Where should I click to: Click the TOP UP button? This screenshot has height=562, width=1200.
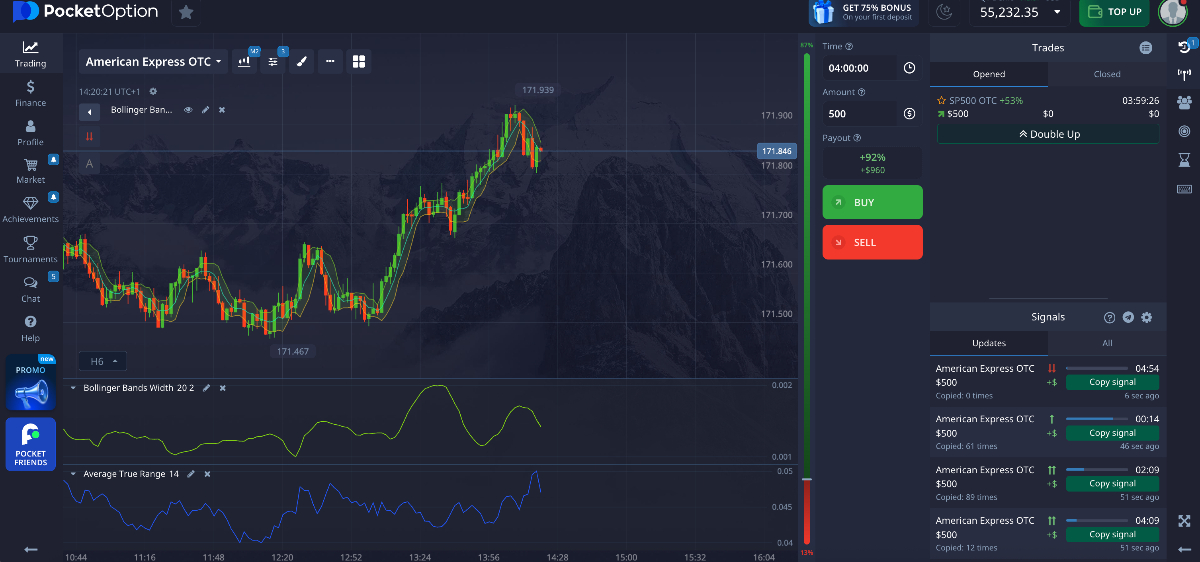[1114, 12]
